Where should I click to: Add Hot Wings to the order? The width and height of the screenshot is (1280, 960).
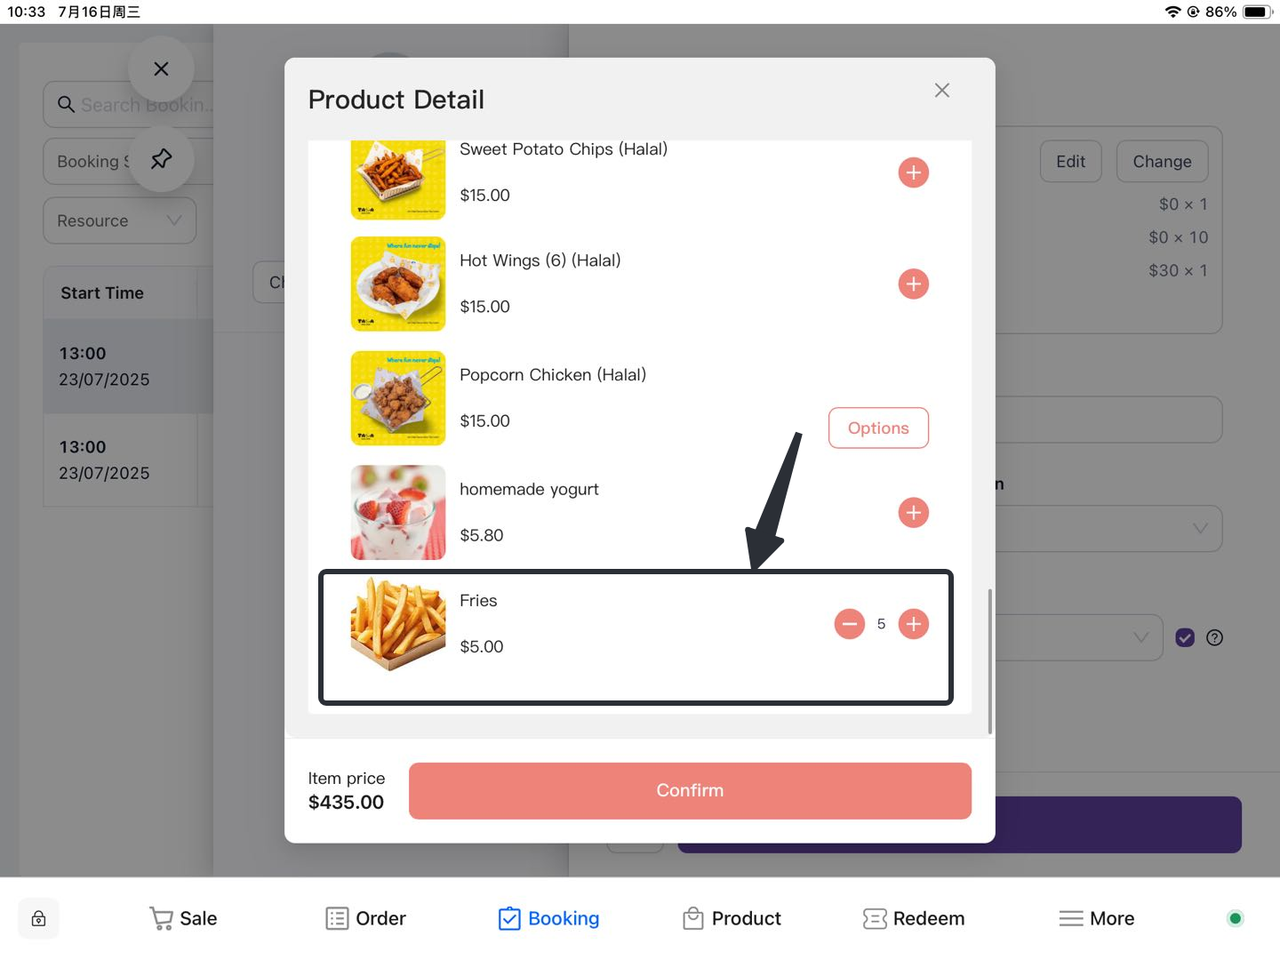coord(913,284)
